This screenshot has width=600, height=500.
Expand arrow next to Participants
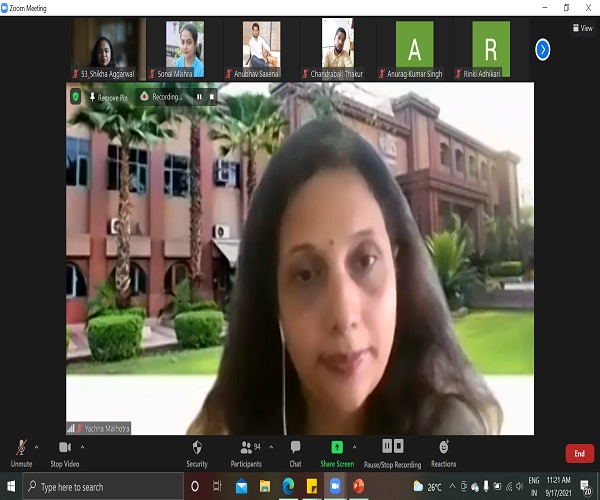[x=271, y=447]
